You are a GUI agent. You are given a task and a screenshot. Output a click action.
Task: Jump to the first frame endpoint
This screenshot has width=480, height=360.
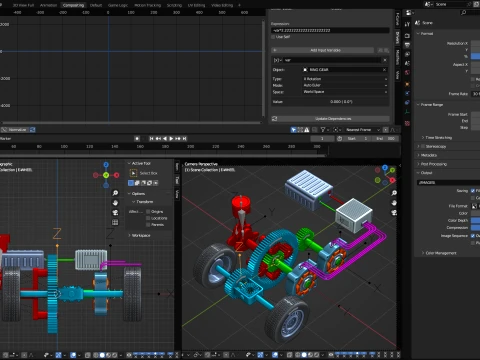(151, 138)
